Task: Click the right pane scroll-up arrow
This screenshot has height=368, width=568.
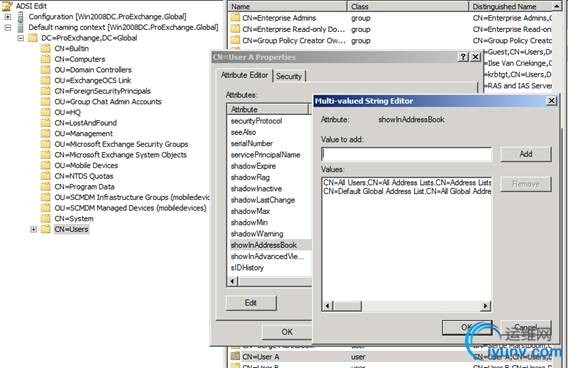Action: point(557,6)
